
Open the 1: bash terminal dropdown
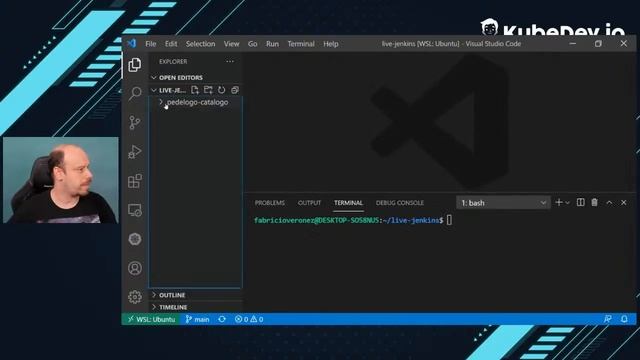click(503, 203)
